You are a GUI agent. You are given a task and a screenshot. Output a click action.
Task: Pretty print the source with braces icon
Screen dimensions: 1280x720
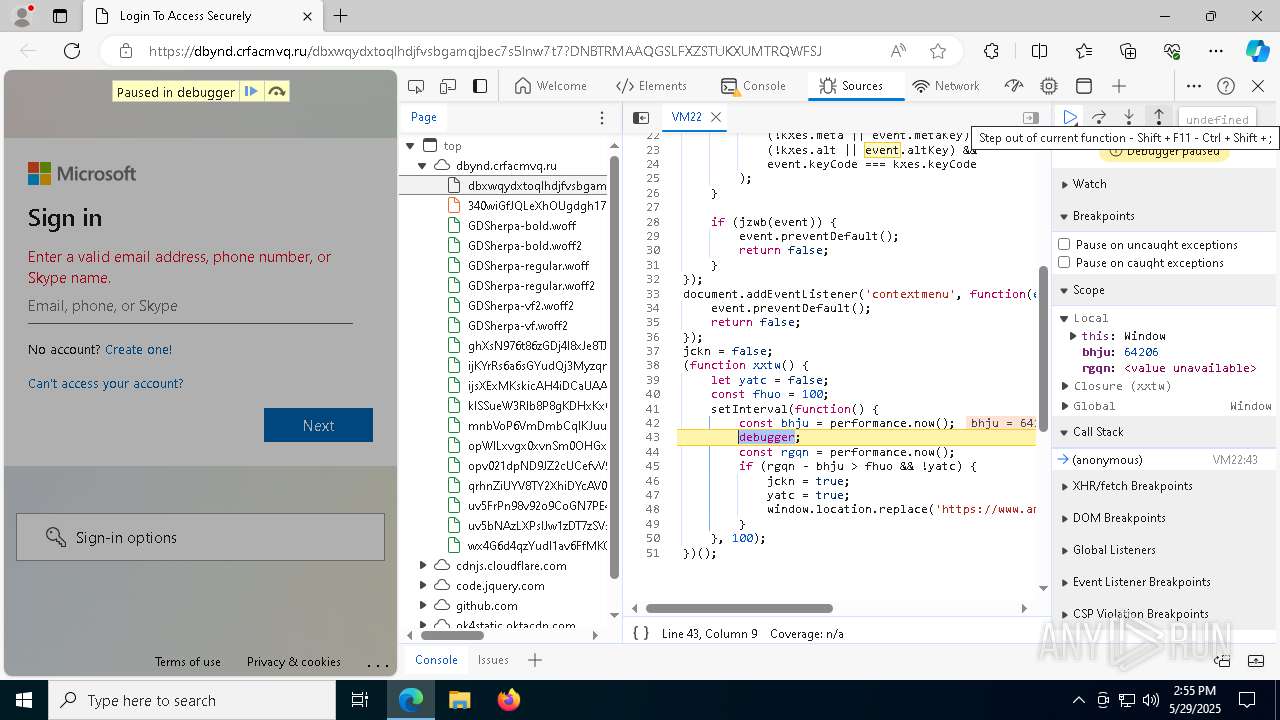pyautogui.click(x=641, y=633)
